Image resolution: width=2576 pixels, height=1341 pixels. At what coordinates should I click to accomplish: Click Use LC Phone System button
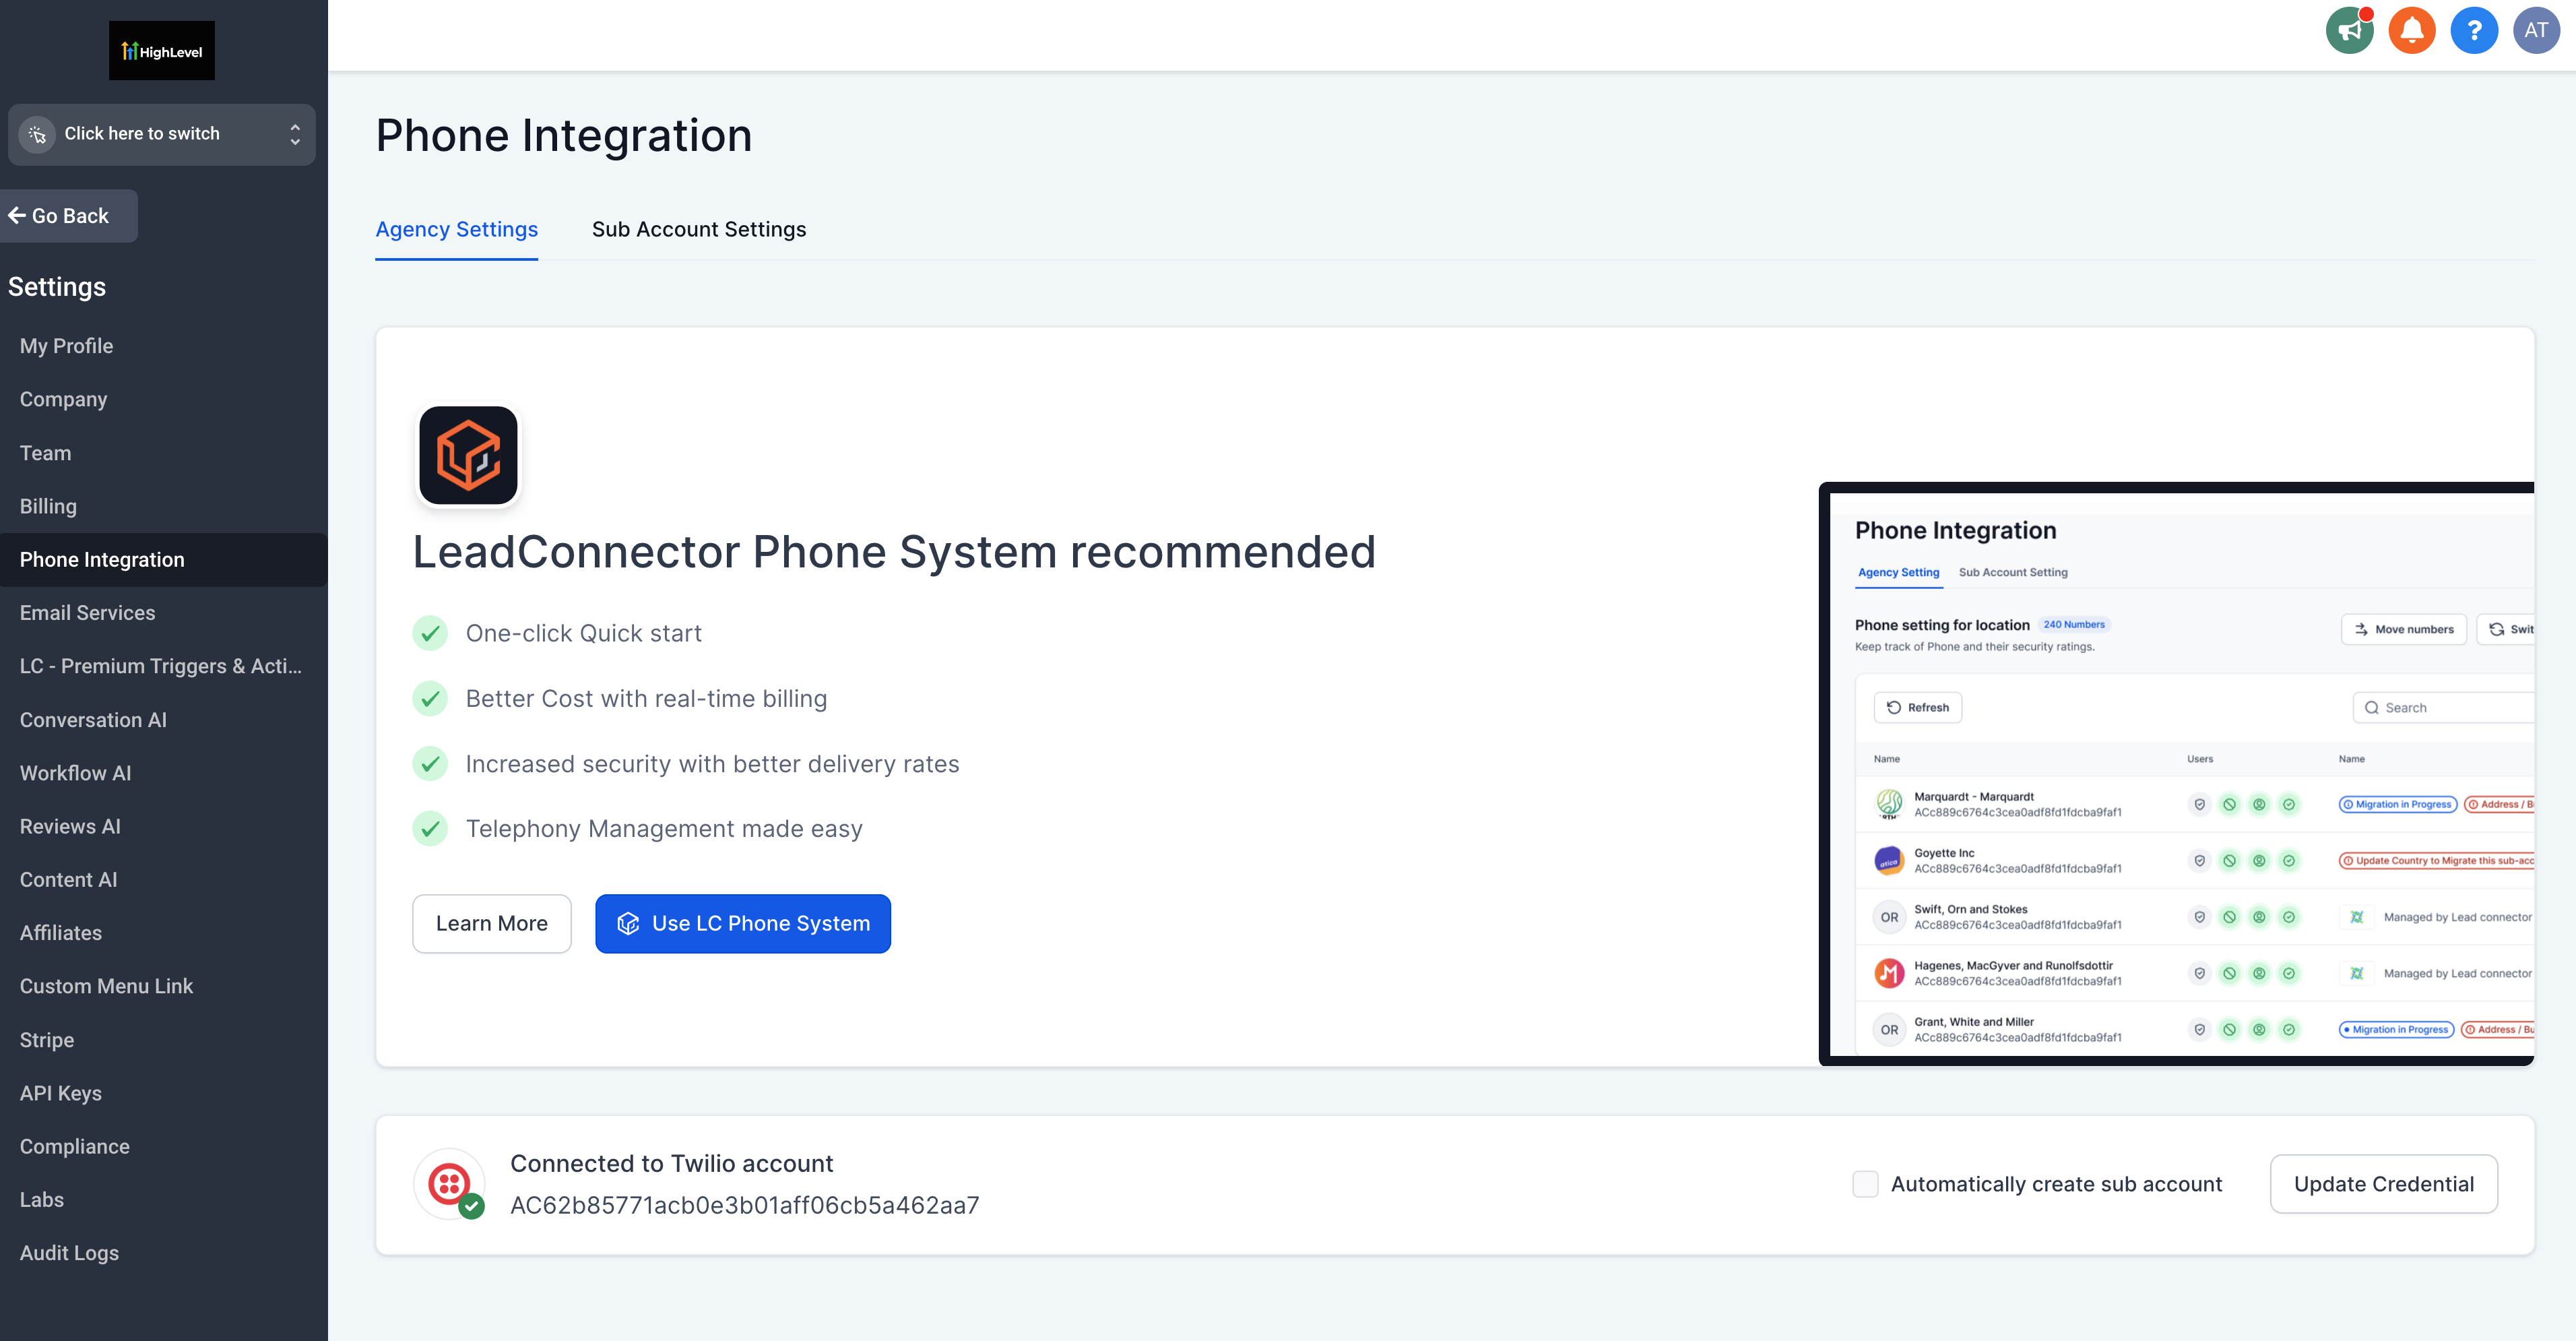tap(743, 923)
